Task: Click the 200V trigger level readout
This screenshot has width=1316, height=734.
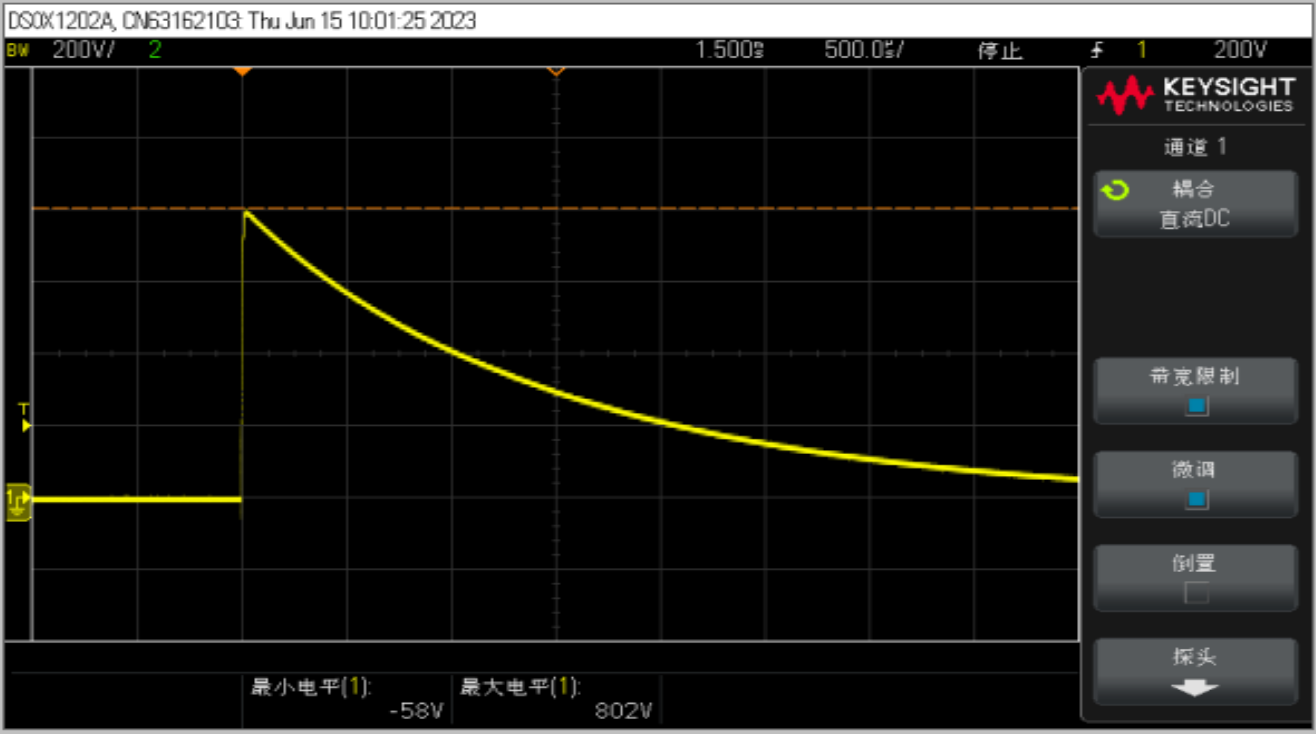Action: (x=1241, y=50)
